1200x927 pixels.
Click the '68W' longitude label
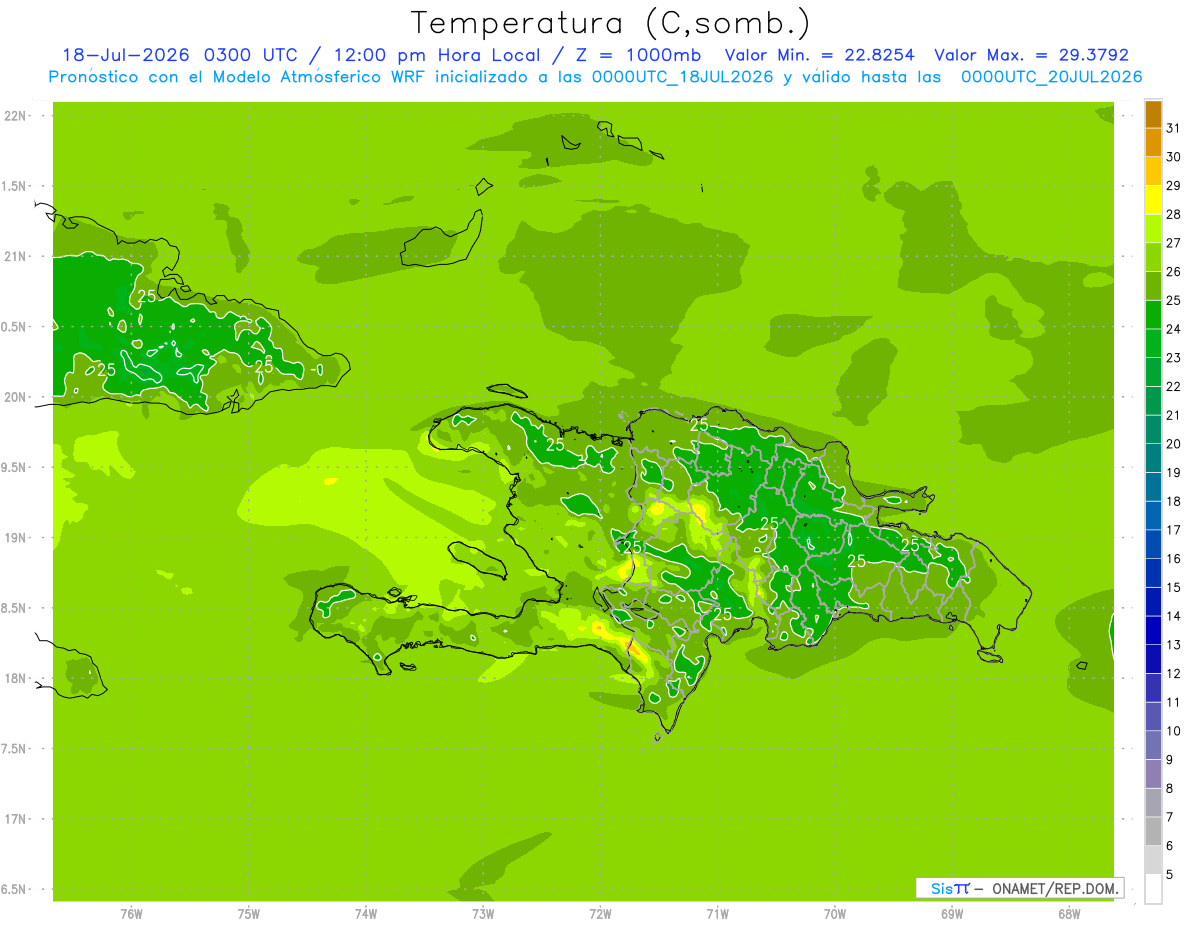(1069, 913)
